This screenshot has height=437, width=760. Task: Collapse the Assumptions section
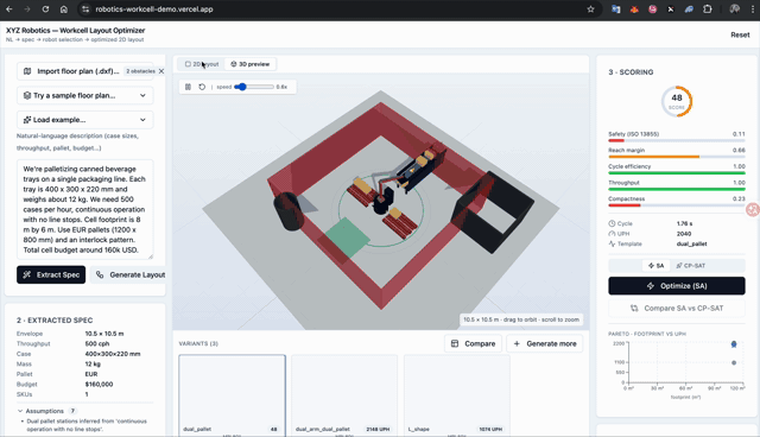(x=45, y=411)
